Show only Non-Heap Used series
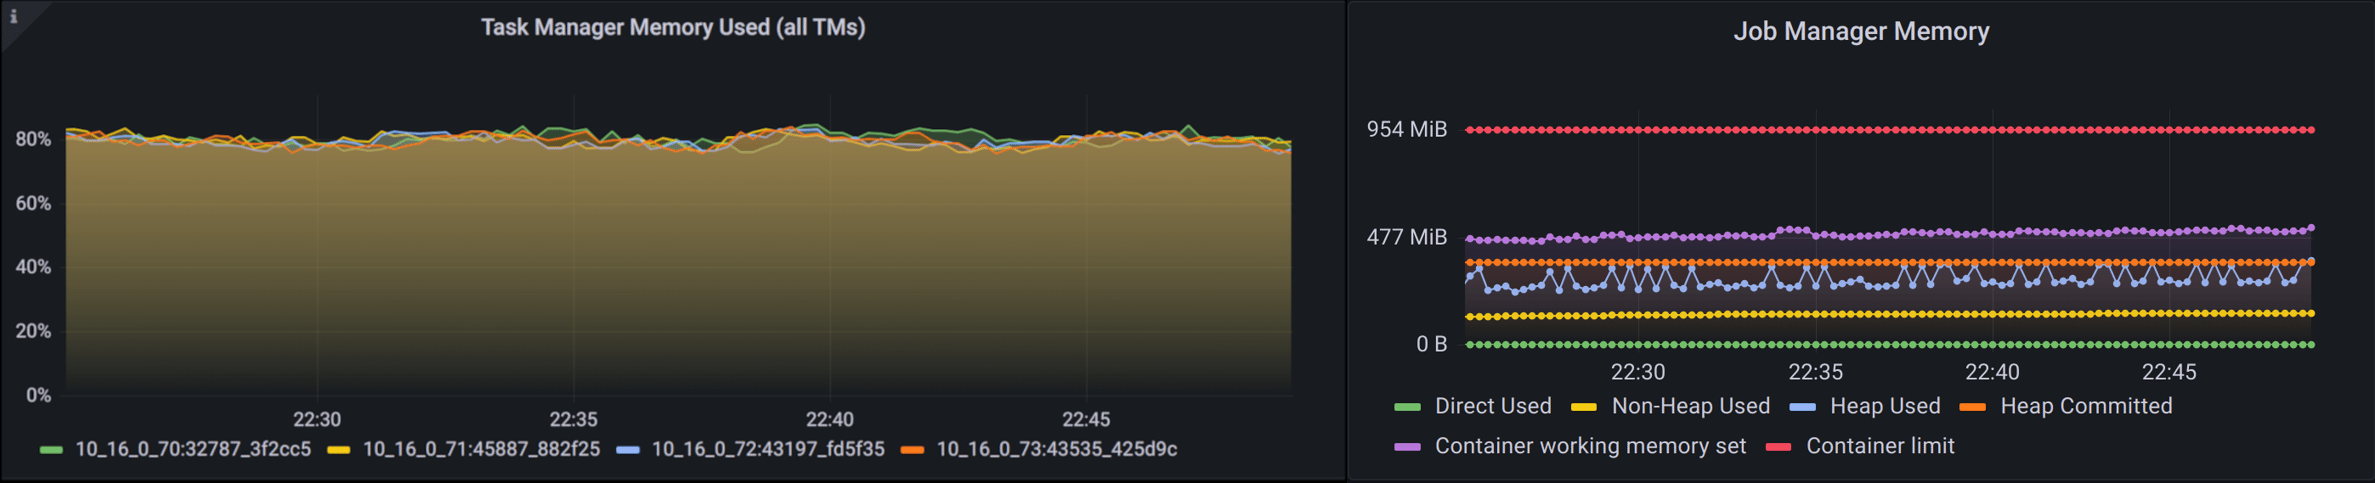The width and height of the screenshot is (2375, 483). tap(1690, 407)
